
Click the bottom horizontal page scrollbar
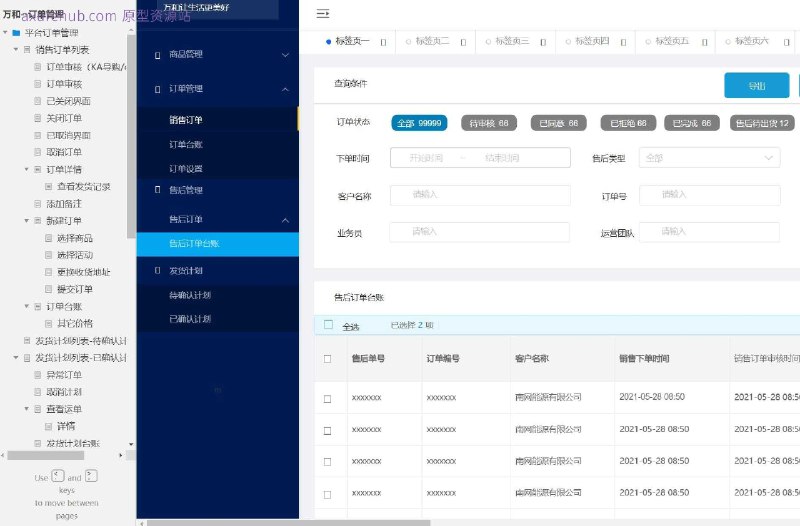point(288,522)
